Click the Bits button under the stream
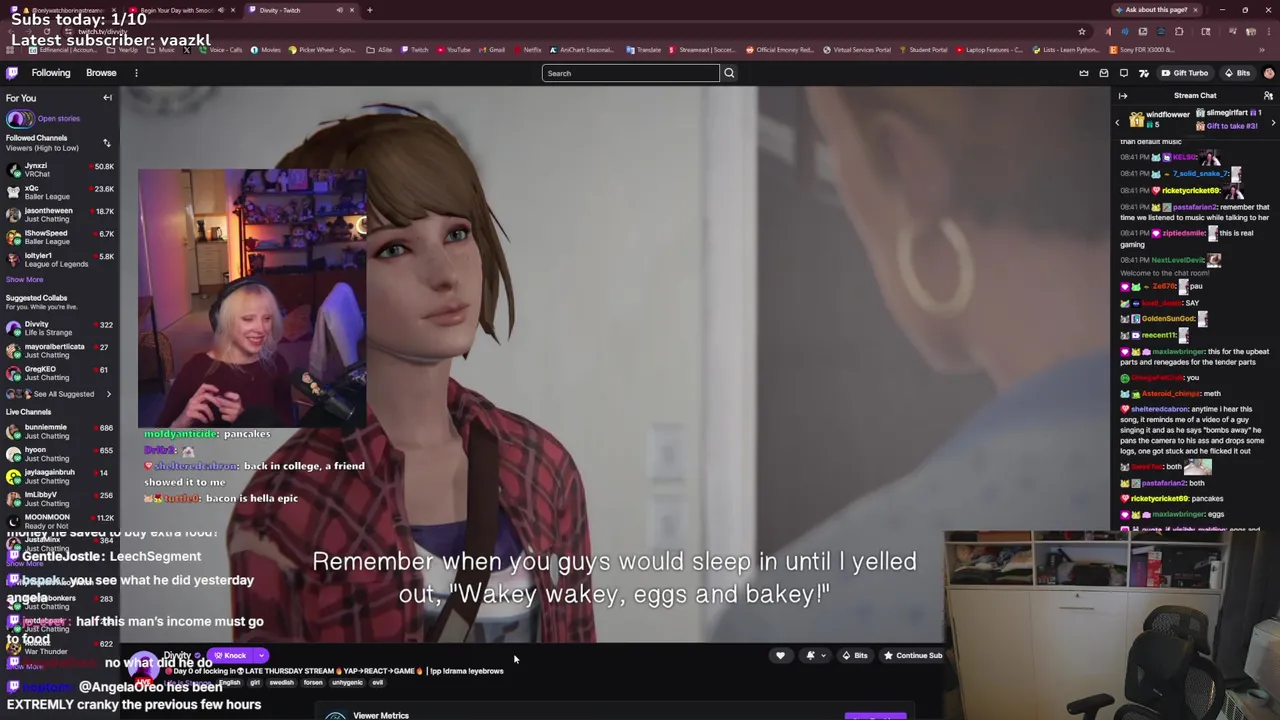Screen dimensions: 1280x720 pyautogui.click(x=855, y=656)
